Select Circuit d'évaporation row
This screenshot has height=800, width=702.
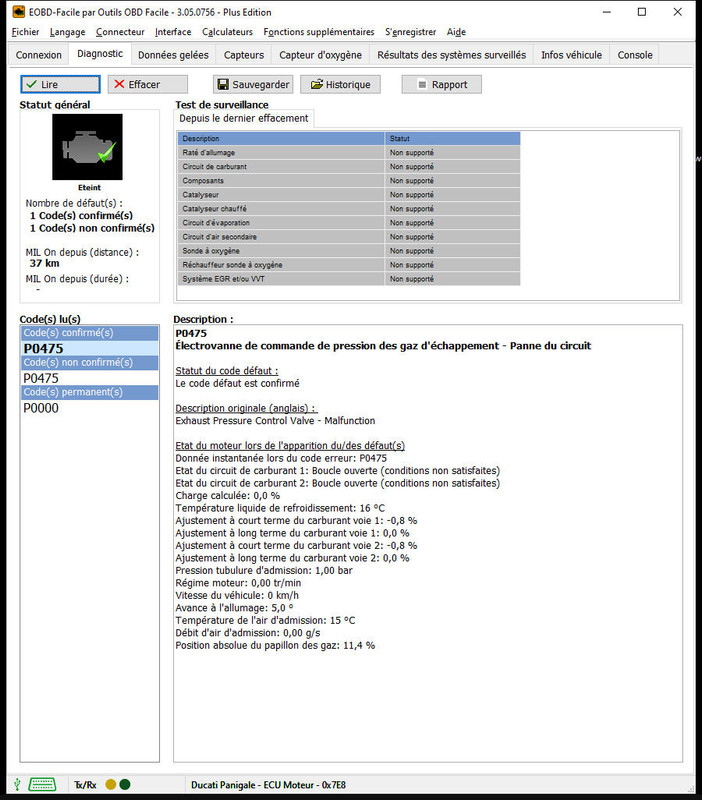click(x=349, y=222)
